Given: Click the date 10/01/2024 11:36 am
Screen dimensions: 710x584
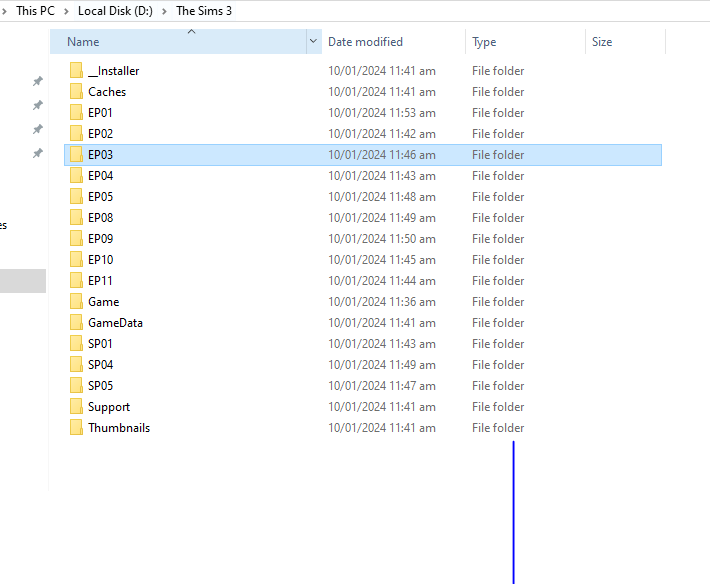Looking at the screenshot, I should [x=382, y=302].
